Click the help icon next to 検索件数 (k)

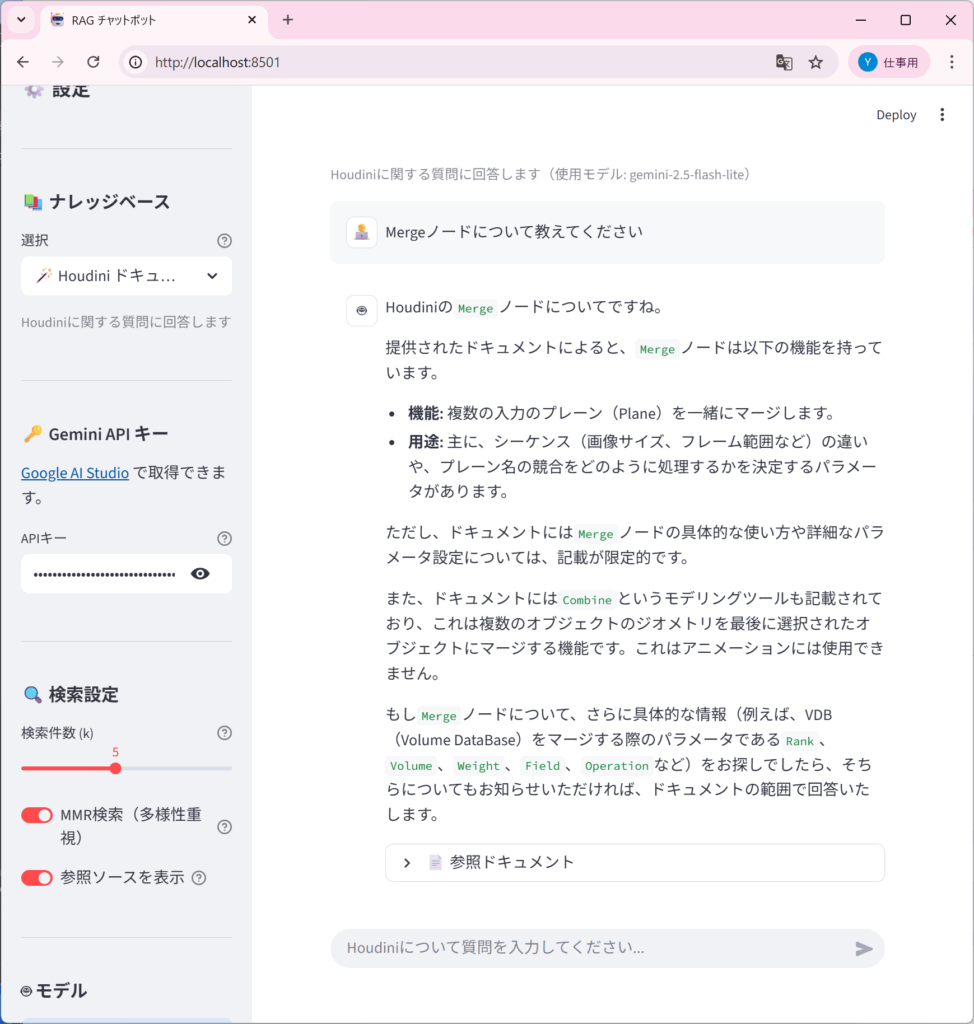[224, 733]
